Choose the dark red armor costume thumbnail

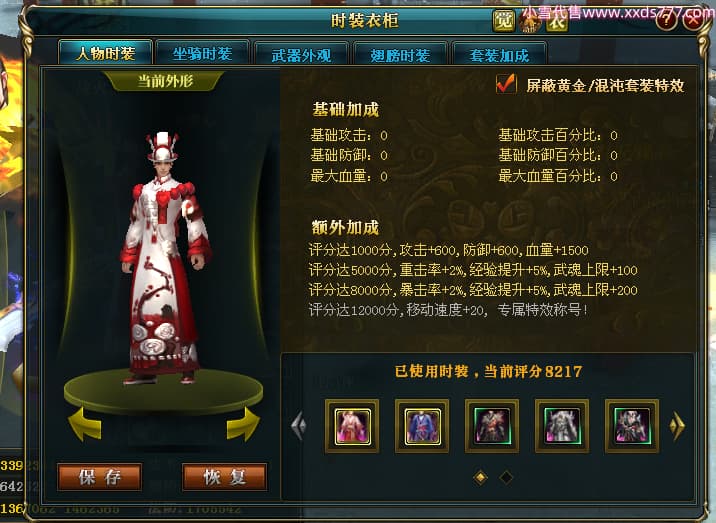coord(492,426)
